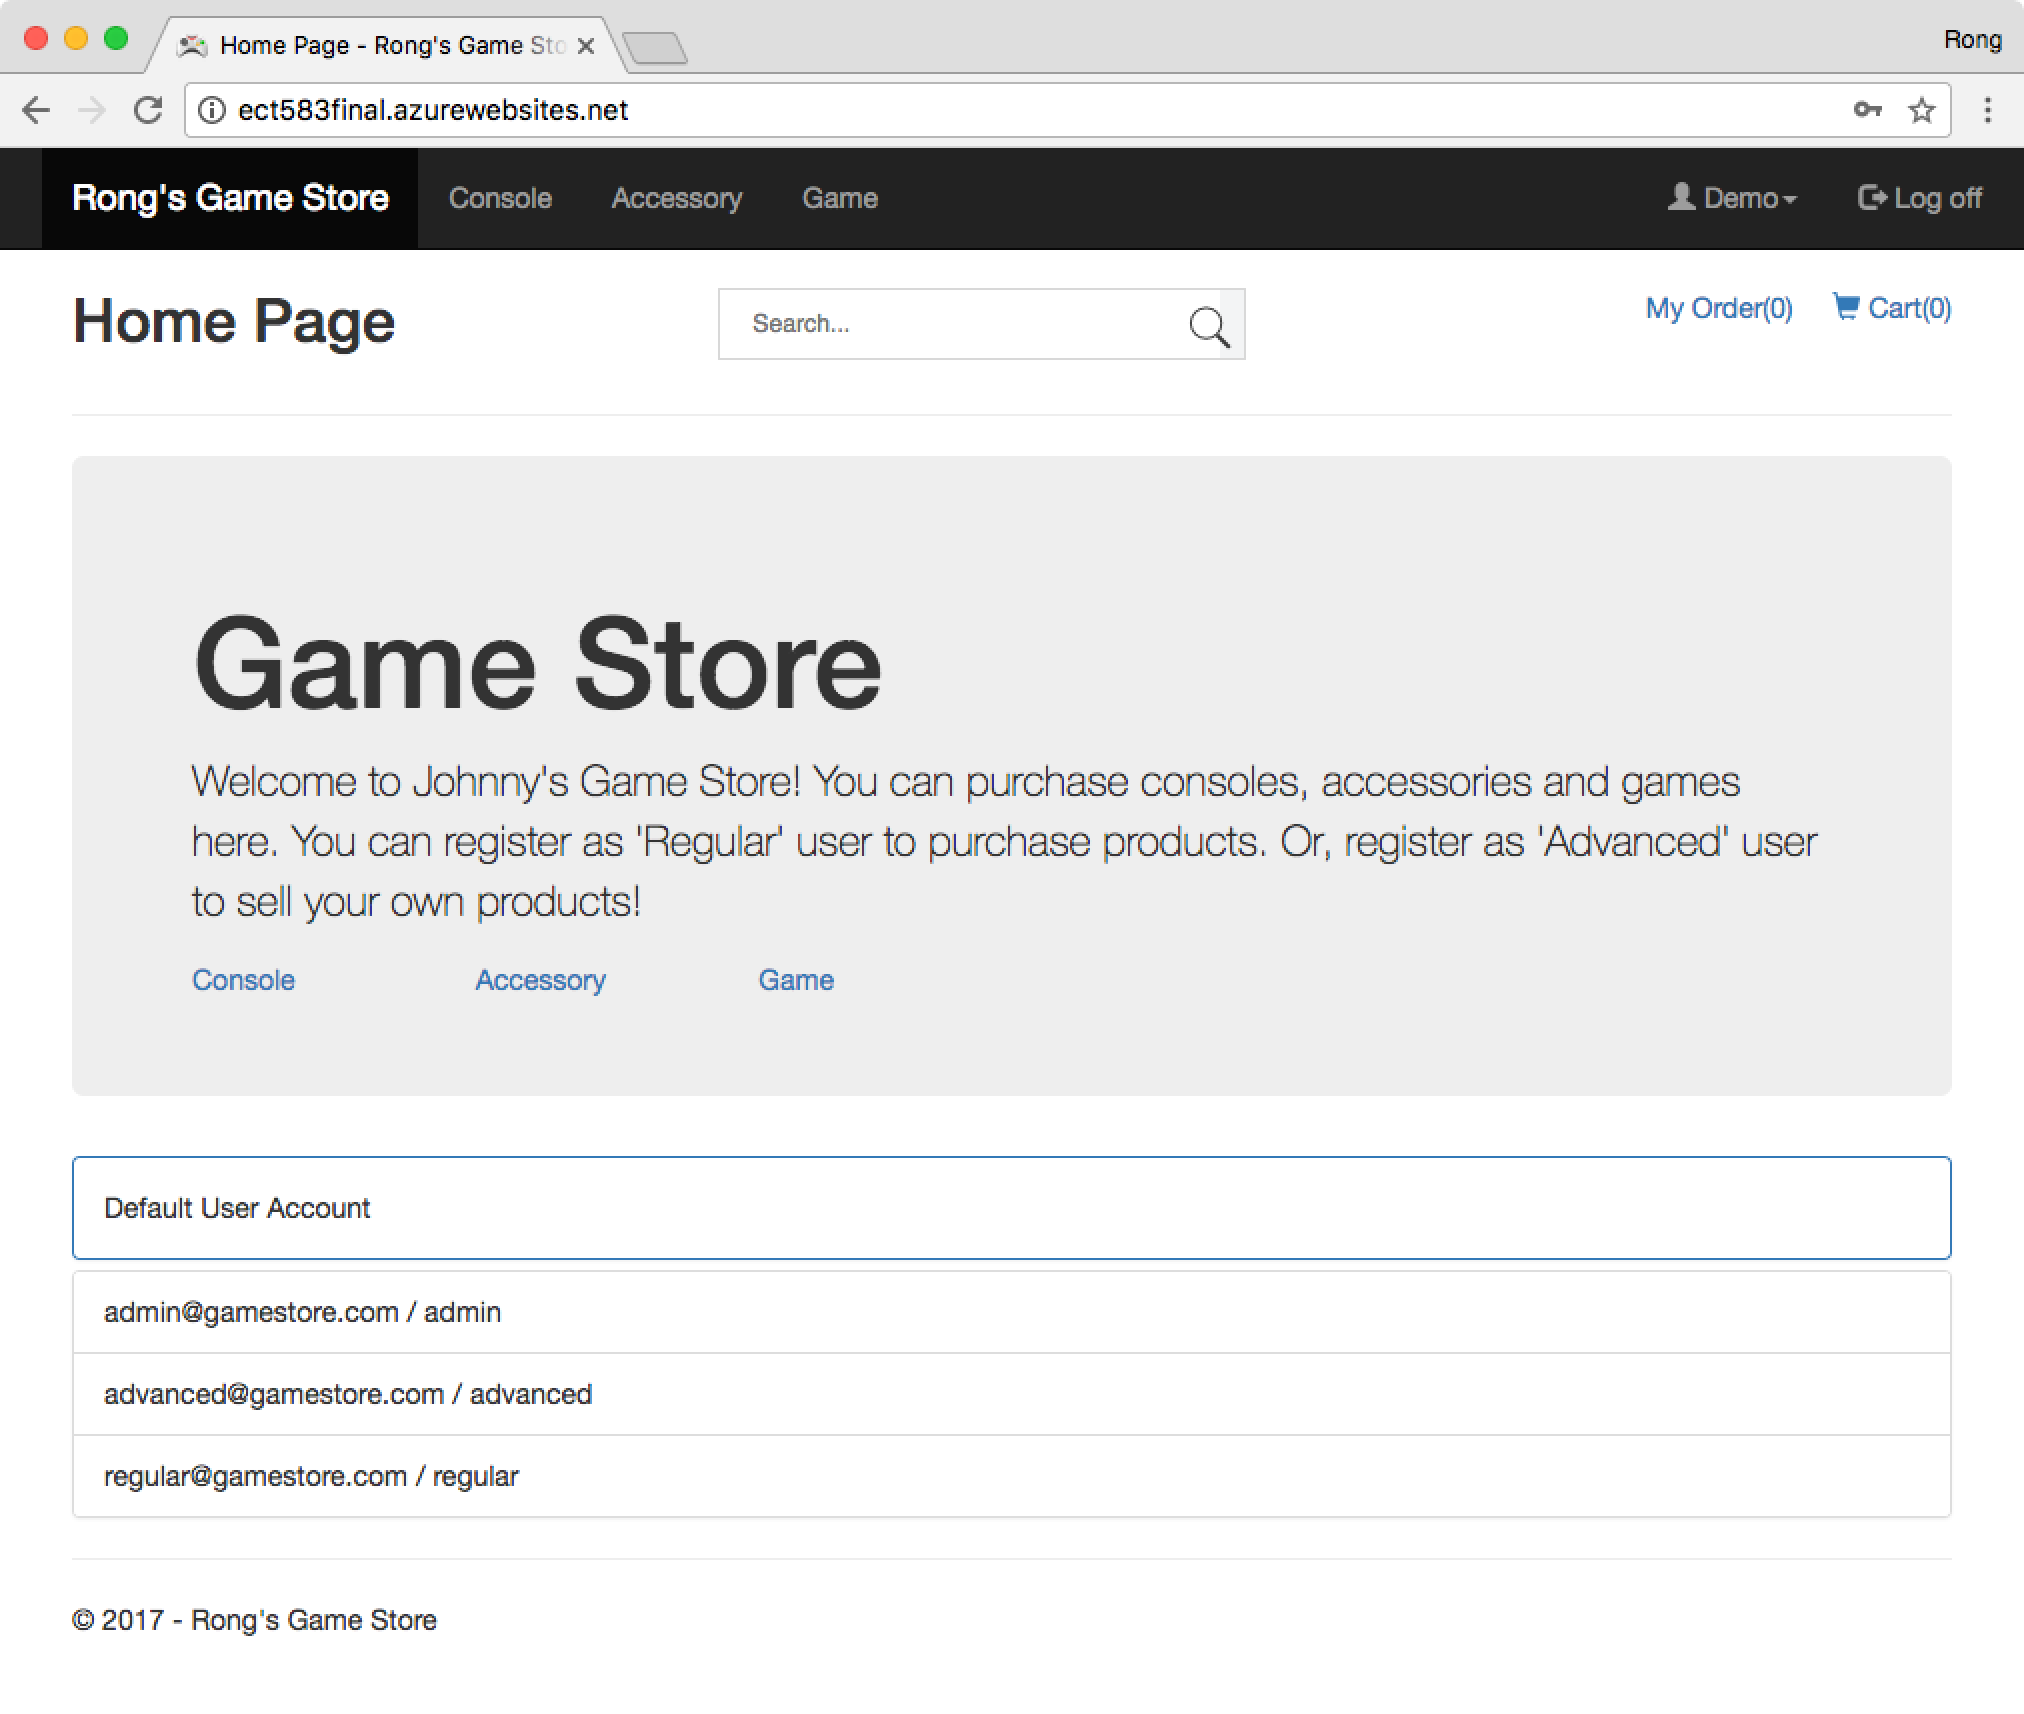2024x1714 pixels.
Task: Click the macOS green zoom window button
Action: tap(116, 39)
